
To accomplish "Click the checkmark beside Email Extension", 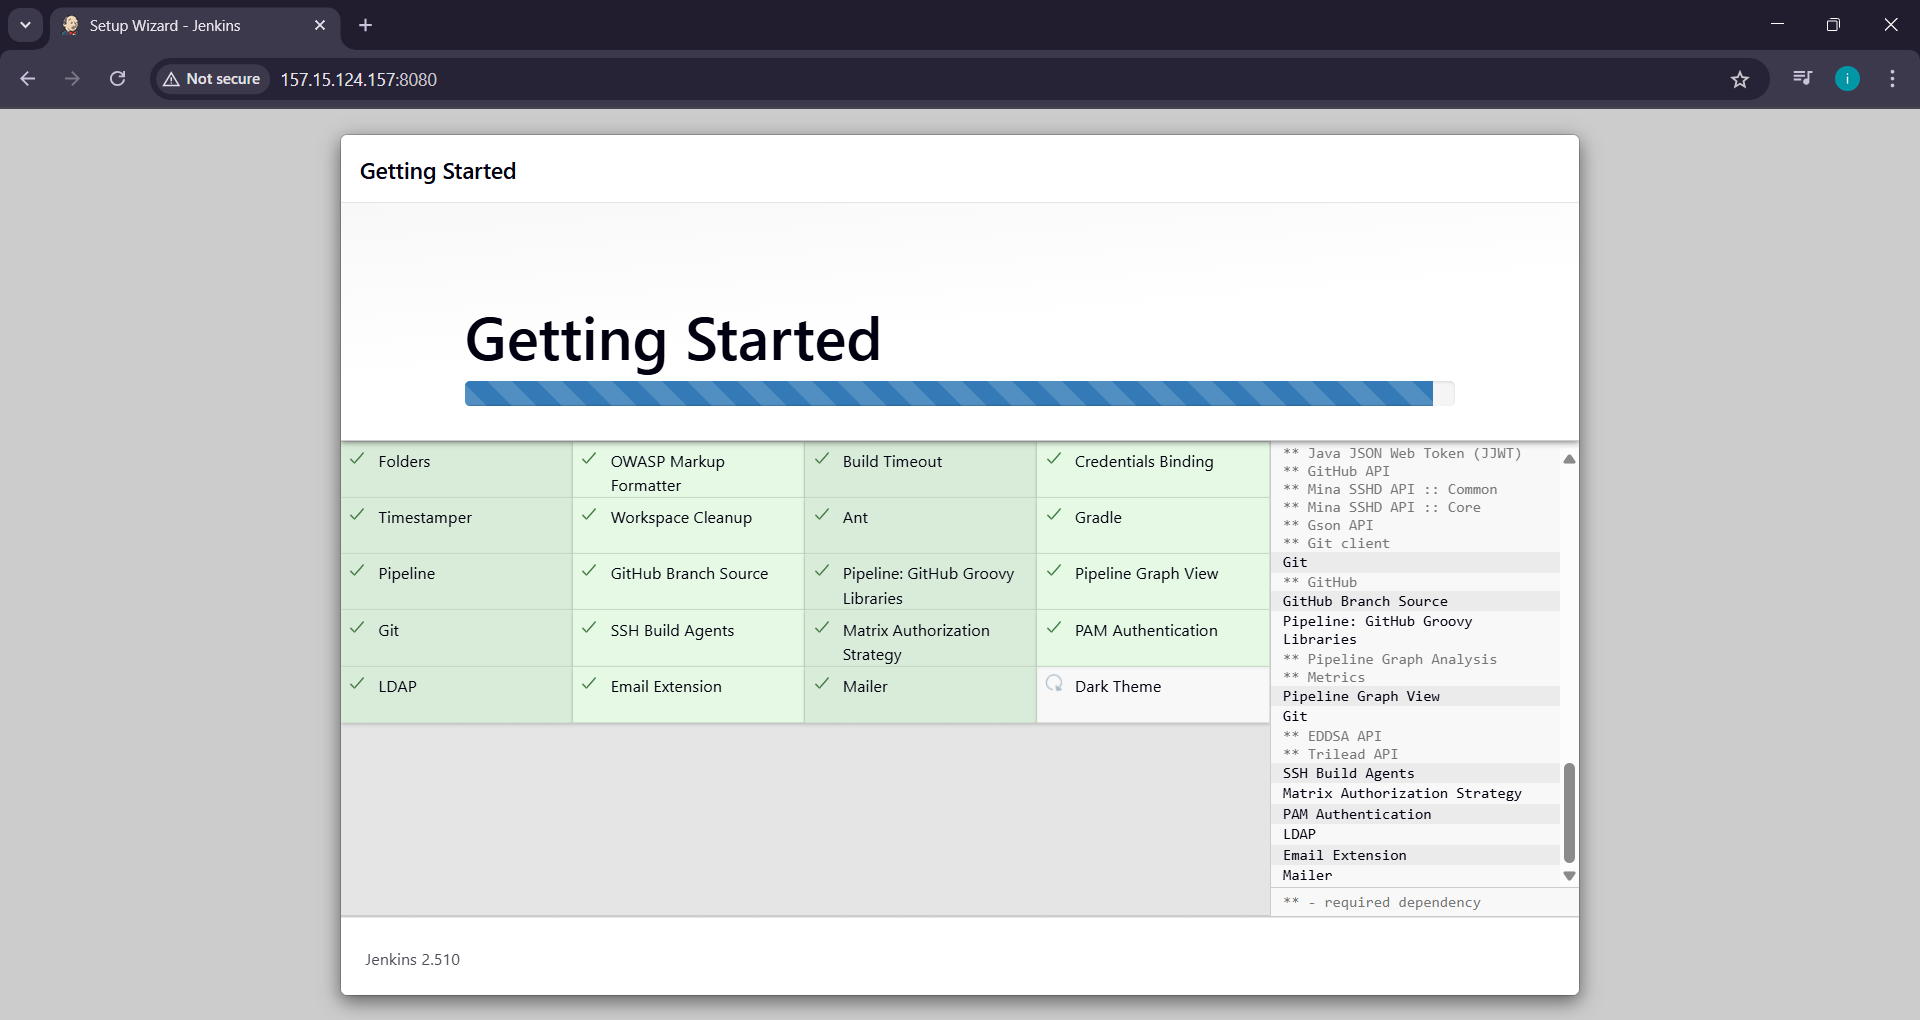I will tap(590, 685).
